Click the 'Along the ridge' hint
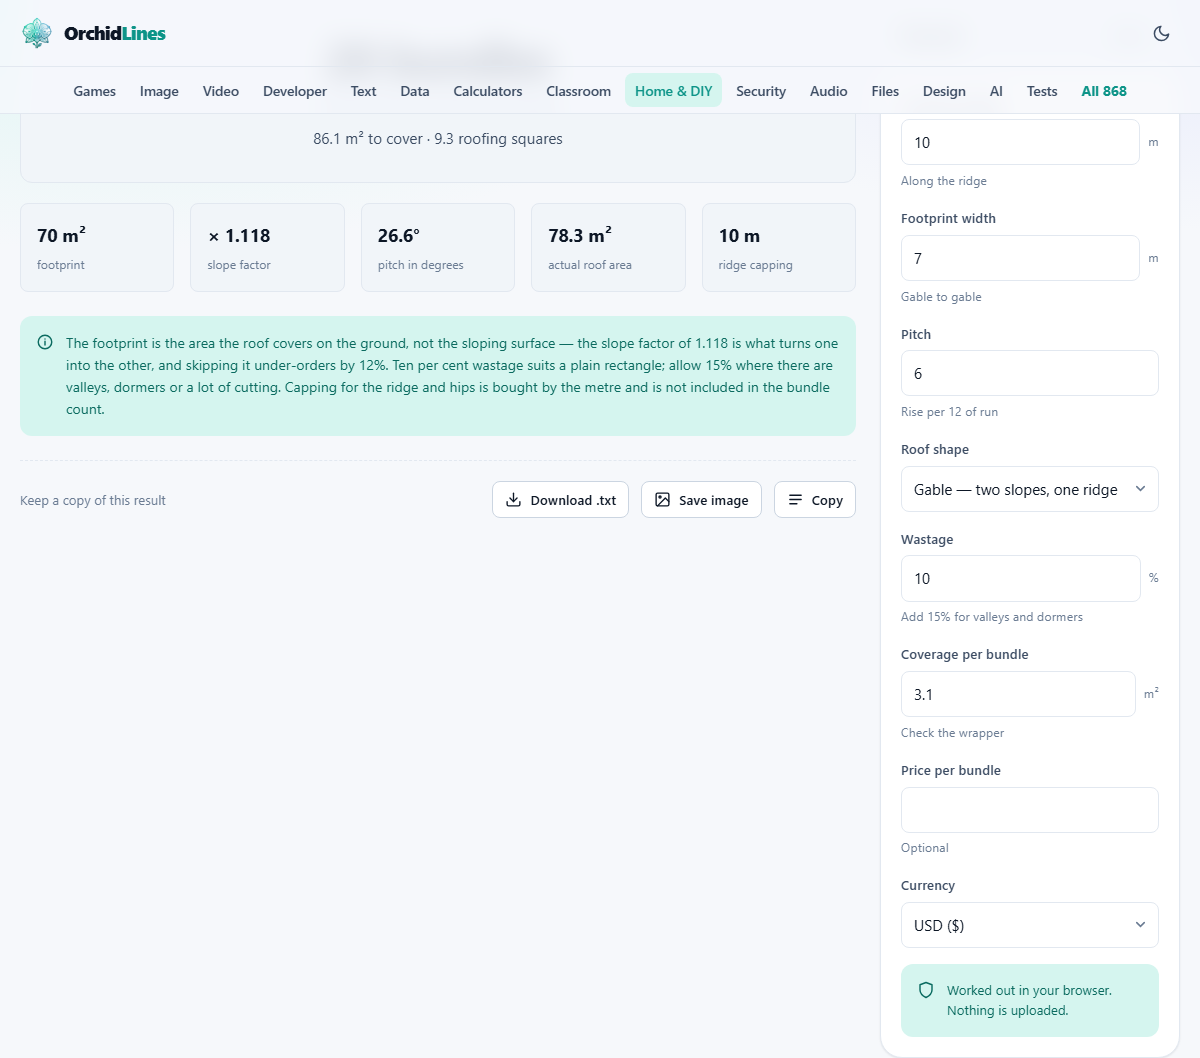This screenshot has width=1200, height=1058. (944, 181)
